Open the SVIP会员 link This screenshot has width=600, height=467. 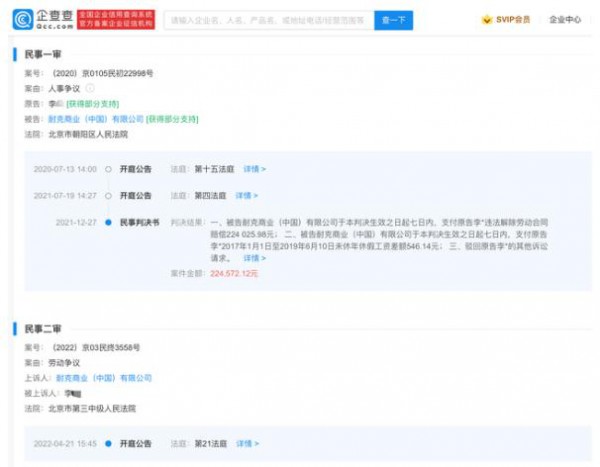513,20
